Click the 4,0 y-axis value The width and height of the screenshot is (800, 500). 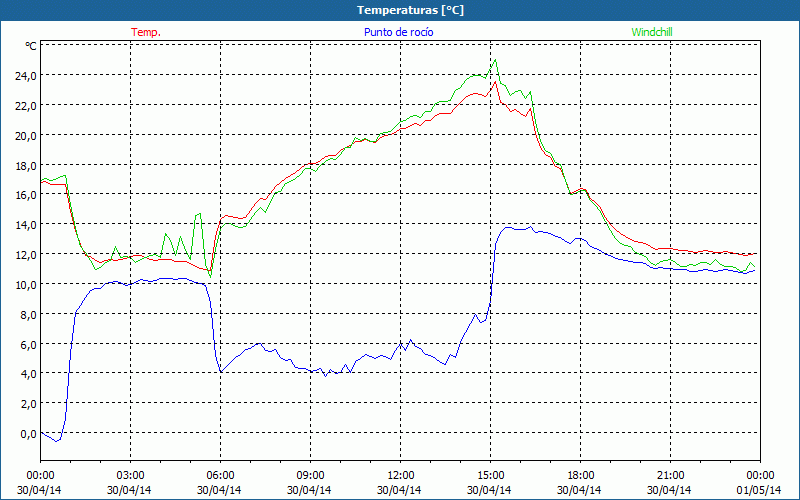point(28,374)
